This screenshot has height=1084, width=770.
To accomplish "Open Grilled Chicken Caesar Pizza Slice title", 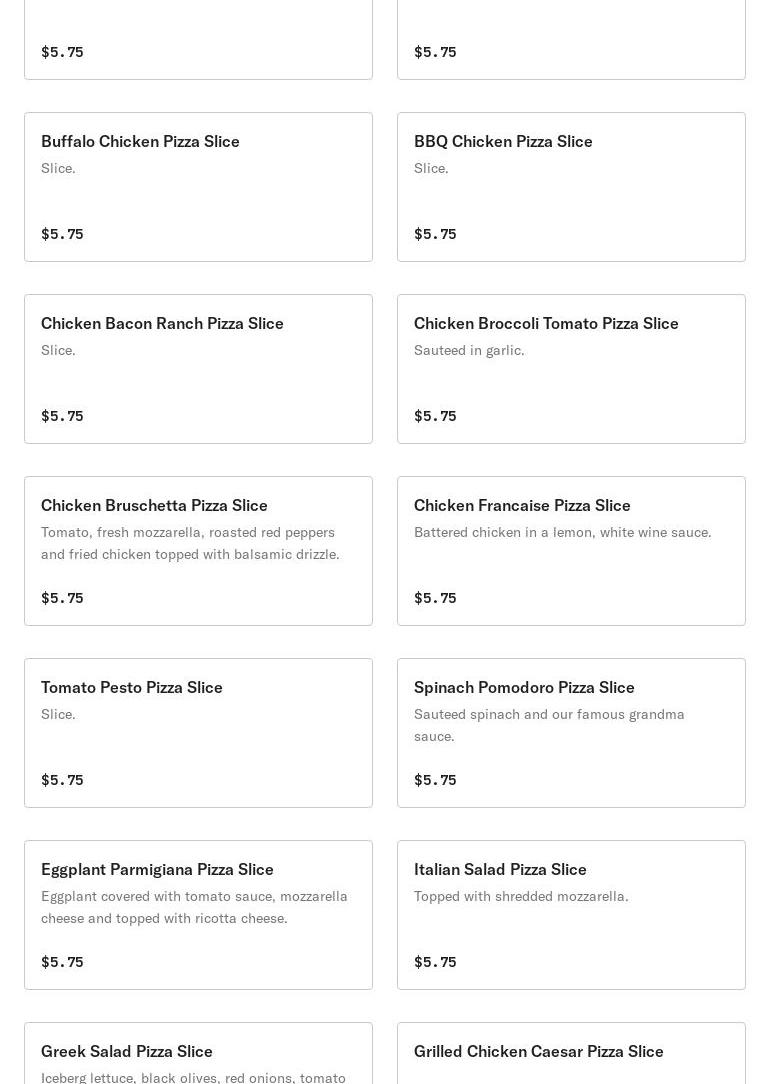I will pyautogui.click(x=539, y=1051).
